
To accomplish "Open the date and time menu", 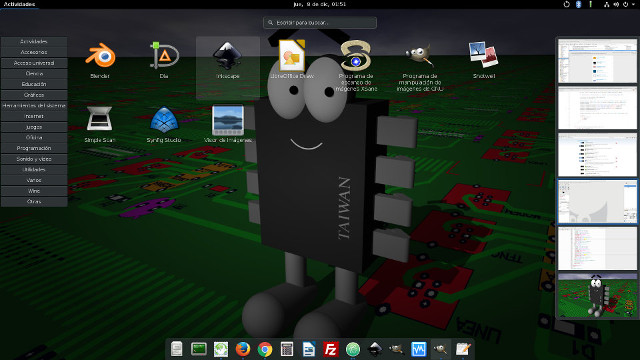I will tap(320, 4).
